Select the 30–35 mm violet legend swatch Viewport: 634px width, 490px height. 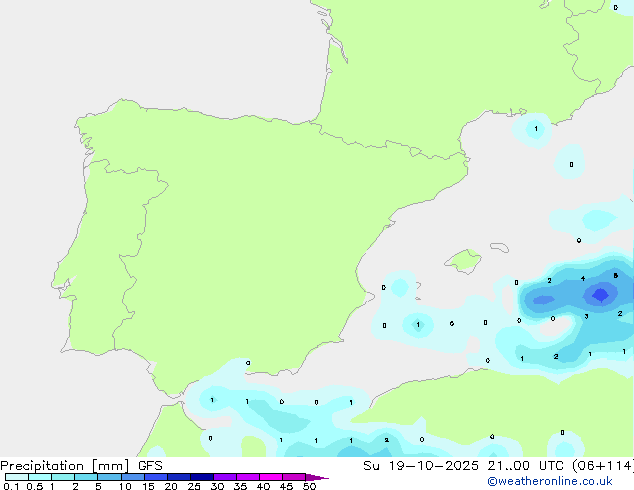(x=225, y=477)
